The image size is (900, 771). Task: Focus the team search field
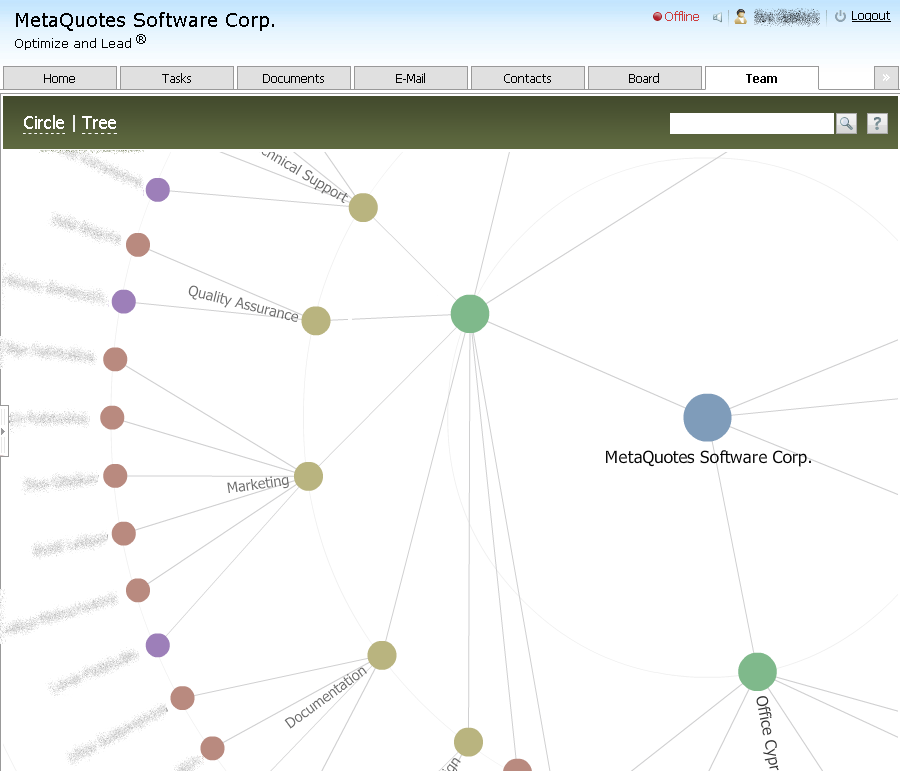pos(751,123)
